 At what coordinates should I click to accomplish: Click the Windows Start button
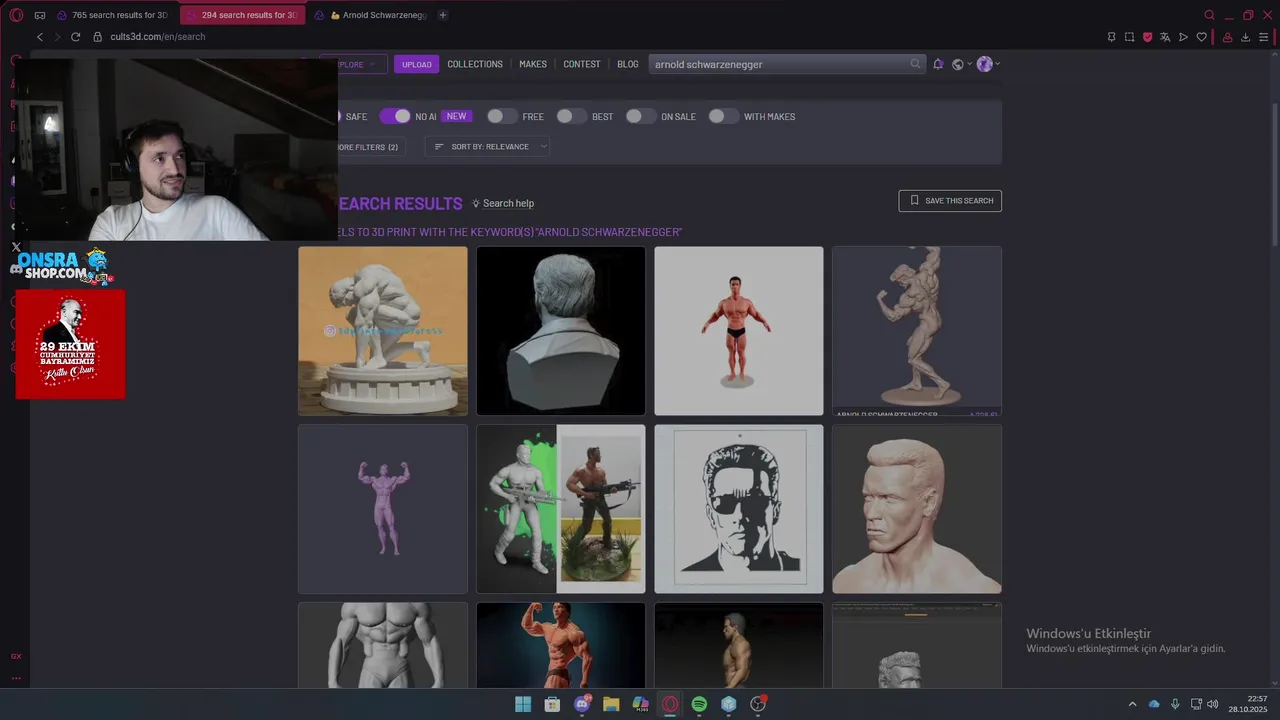pos(523,704)
